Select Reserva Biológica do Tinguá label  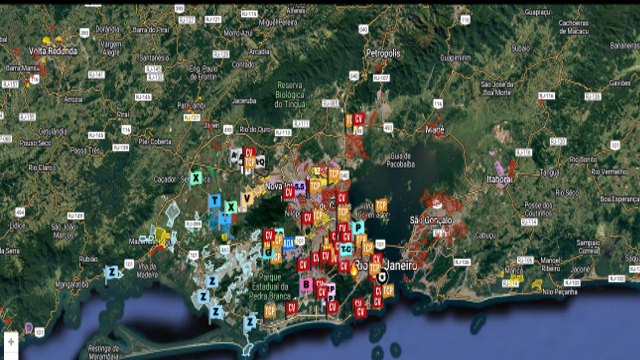pyautogui.click(x=289, y=95)
